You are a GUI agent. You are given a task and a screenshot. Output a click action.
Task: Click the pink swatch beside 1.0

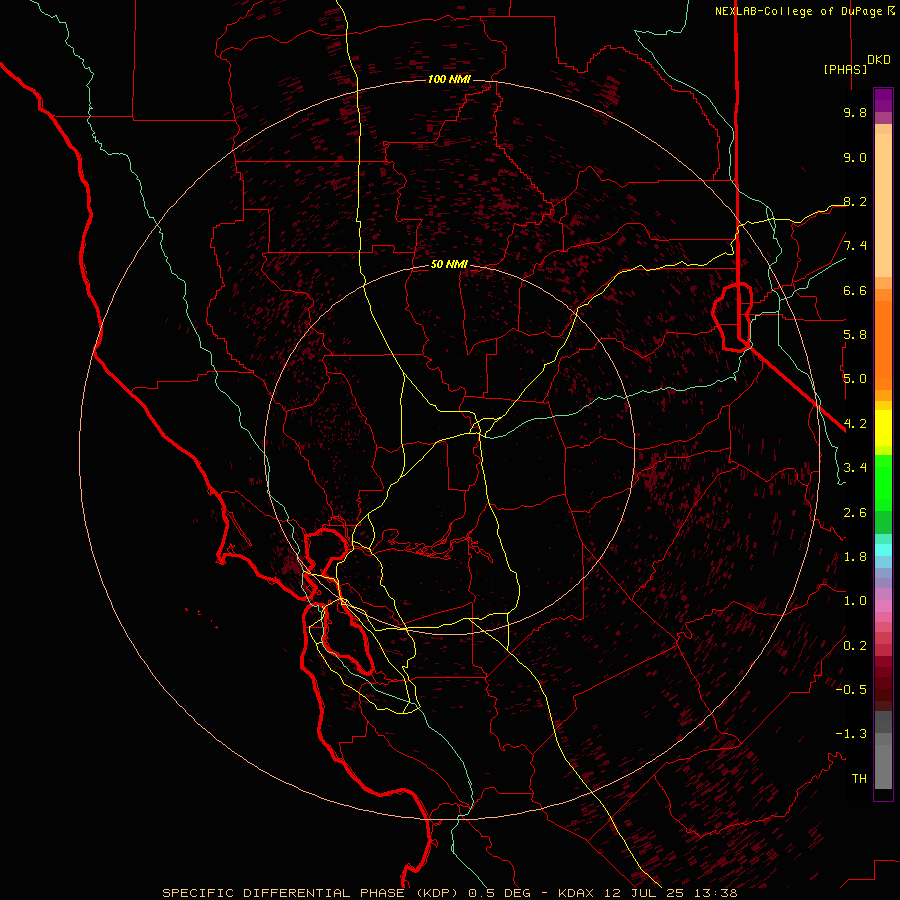883,606
